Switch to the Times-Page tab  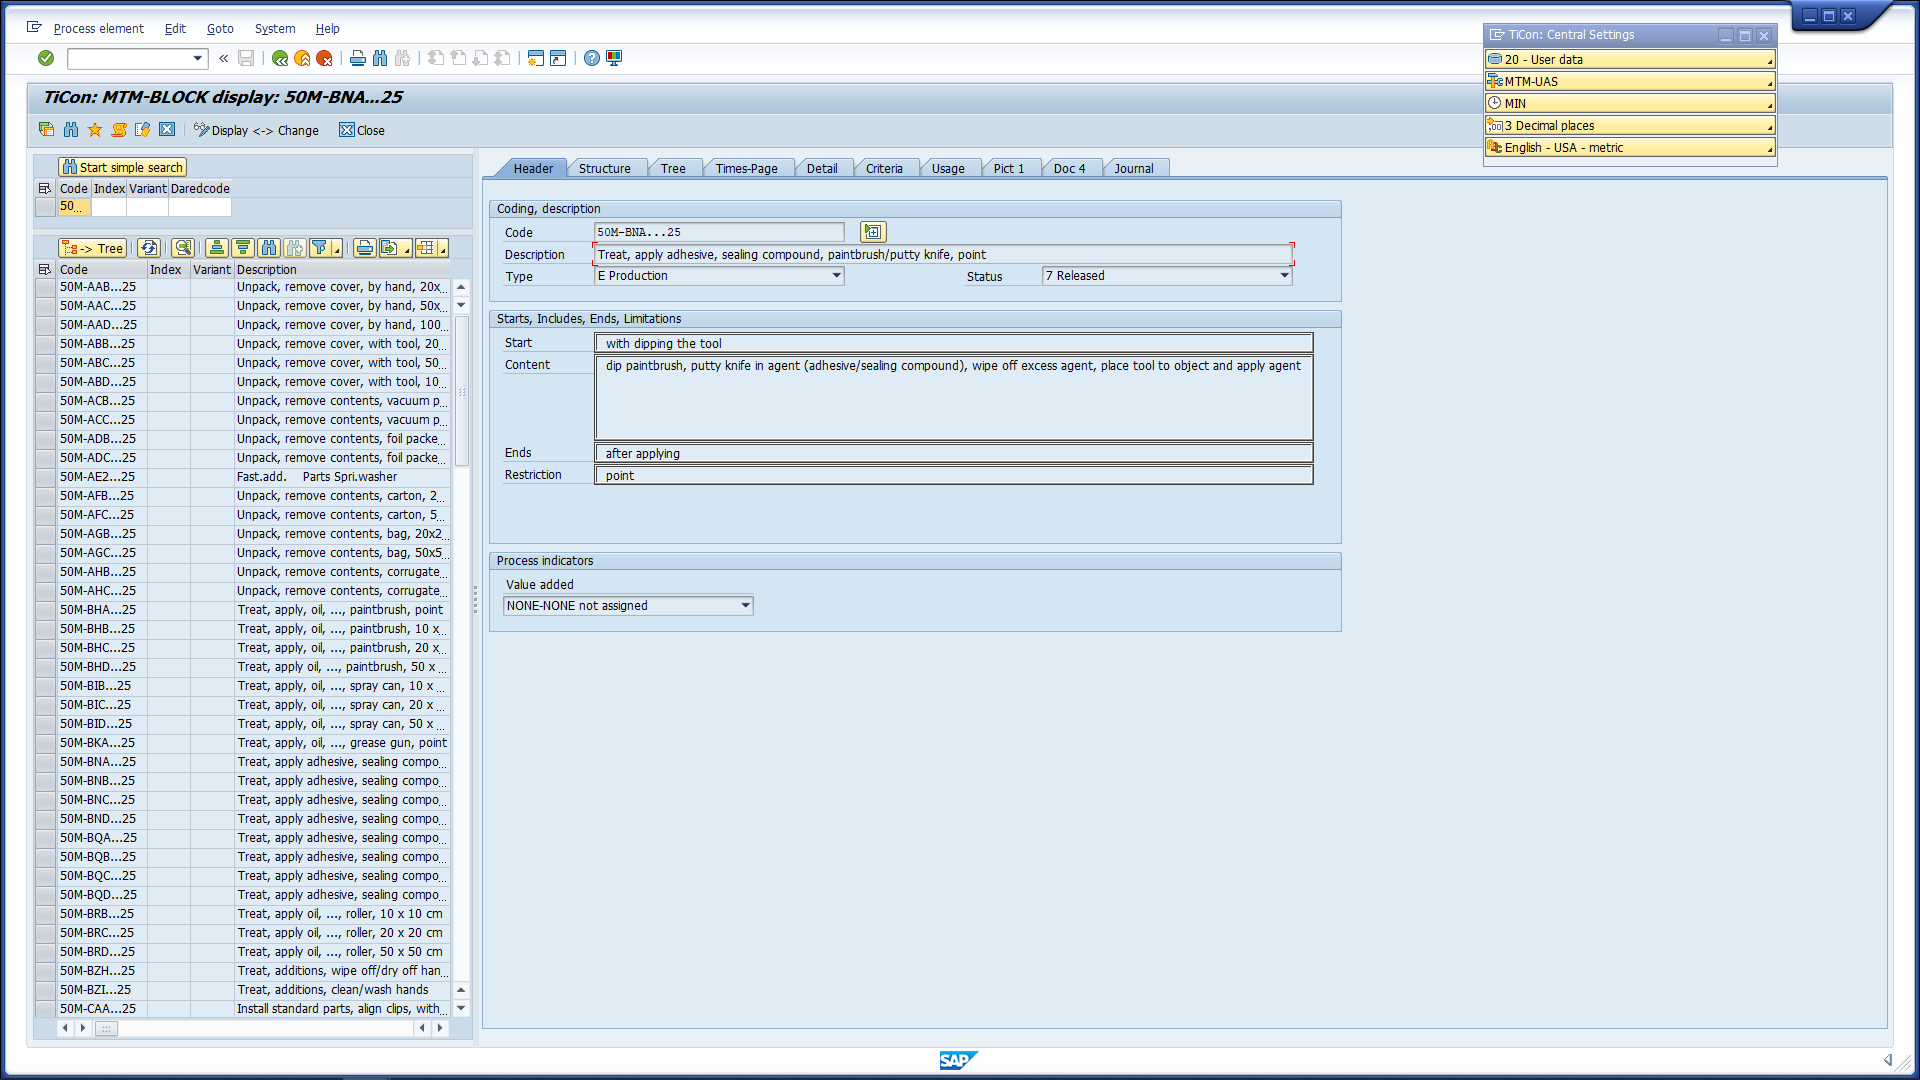click(x=746, y=169)
